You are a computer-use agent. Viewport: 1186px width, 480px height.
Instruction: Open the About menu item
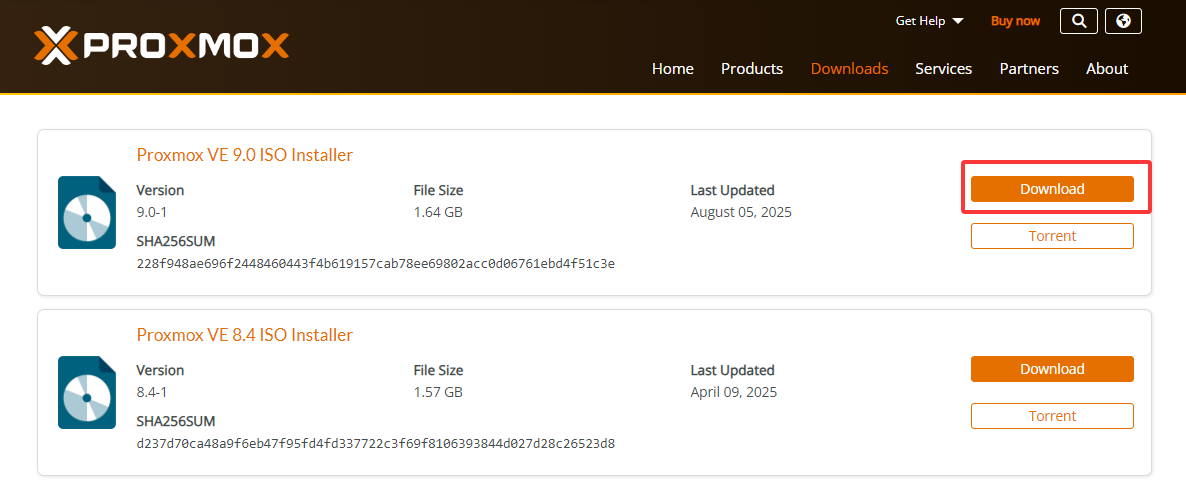click(1107, 69)
